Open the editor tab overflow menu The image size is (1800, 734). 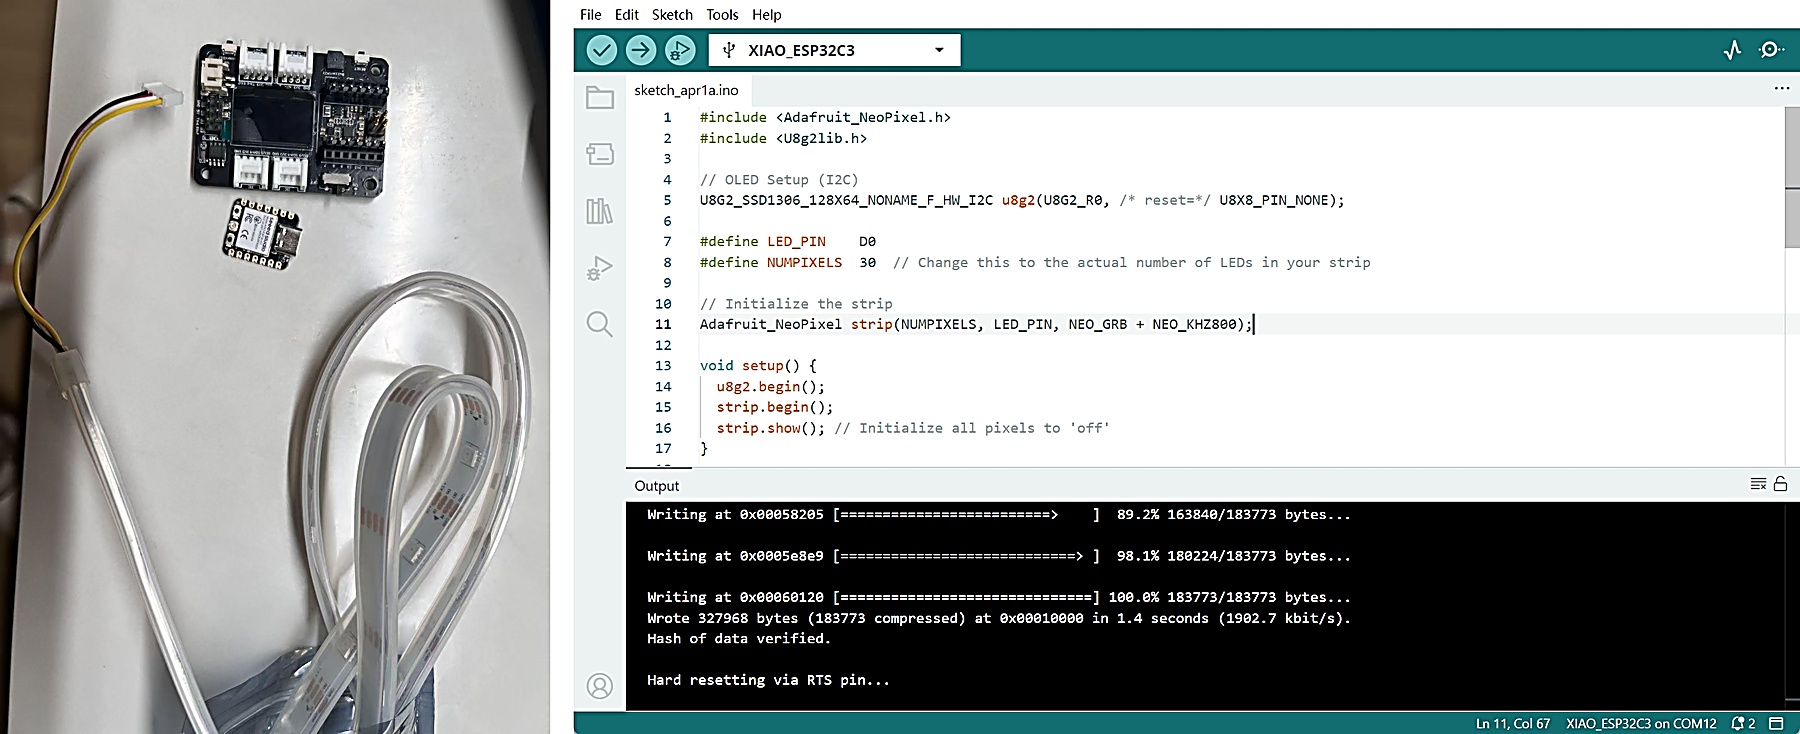click(1781, 89)
